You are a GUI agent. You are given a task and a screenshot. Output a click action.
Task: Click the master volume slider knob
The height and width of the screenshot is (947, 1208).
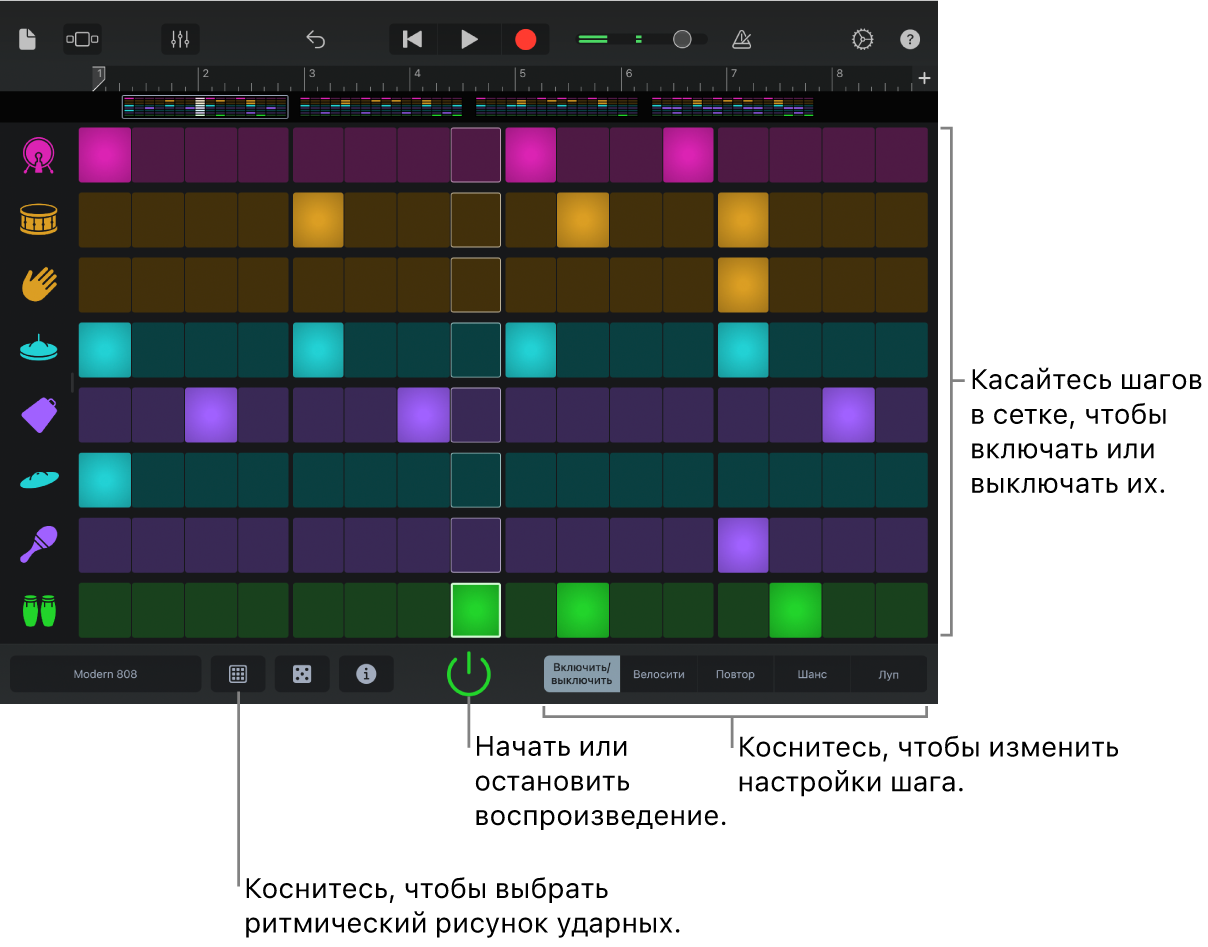pyautogui.click(x=682, y=40)
